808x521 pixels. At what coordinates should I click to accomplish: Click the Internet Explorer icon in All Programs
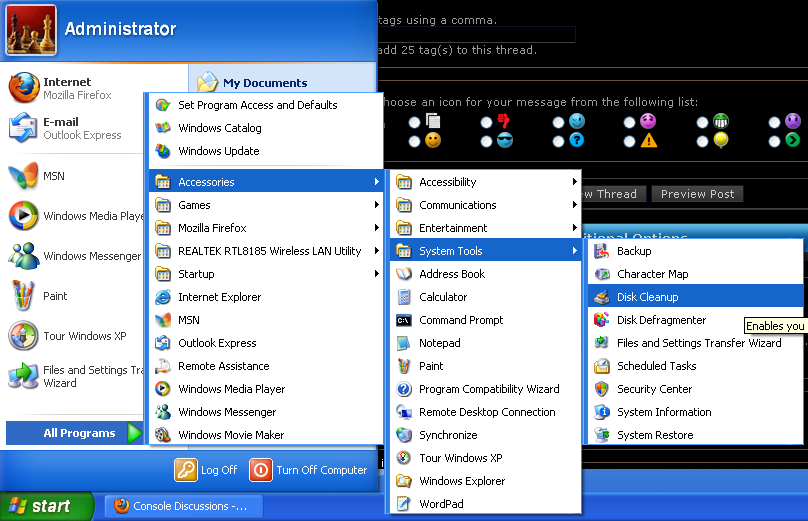163,297
